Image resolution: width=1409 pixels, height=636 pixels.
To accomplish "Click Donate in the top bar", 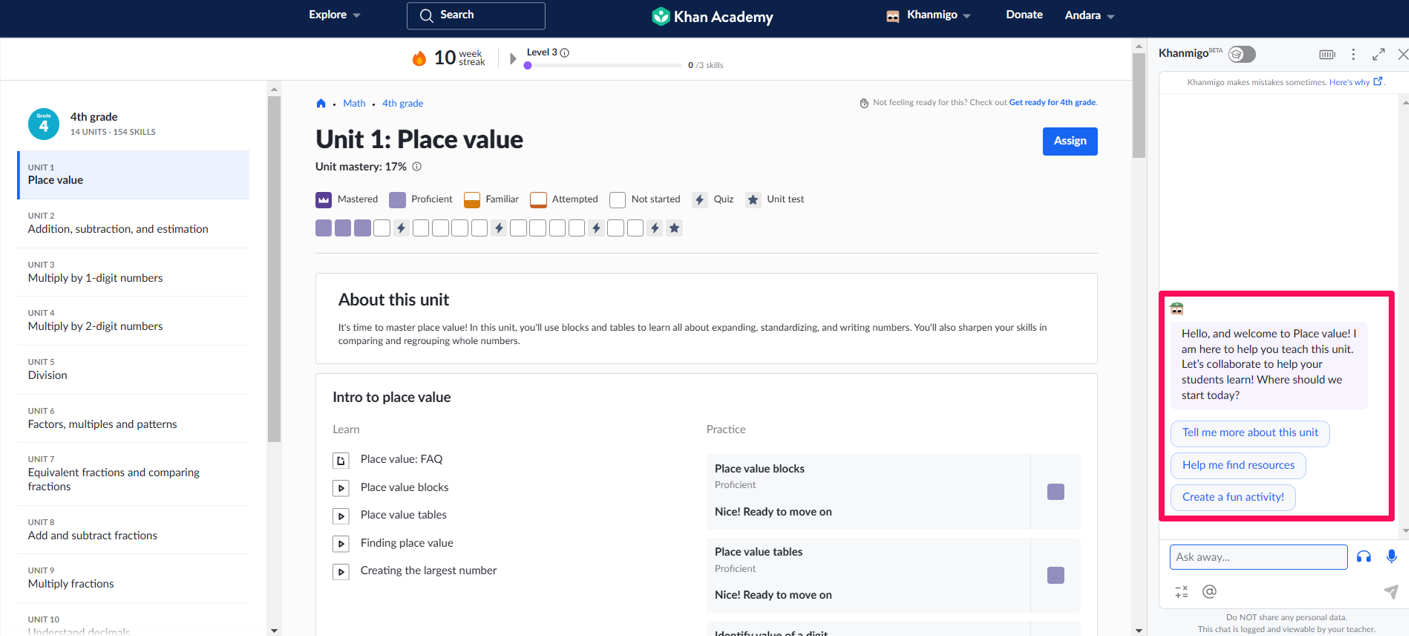I will pos(1024,15).
